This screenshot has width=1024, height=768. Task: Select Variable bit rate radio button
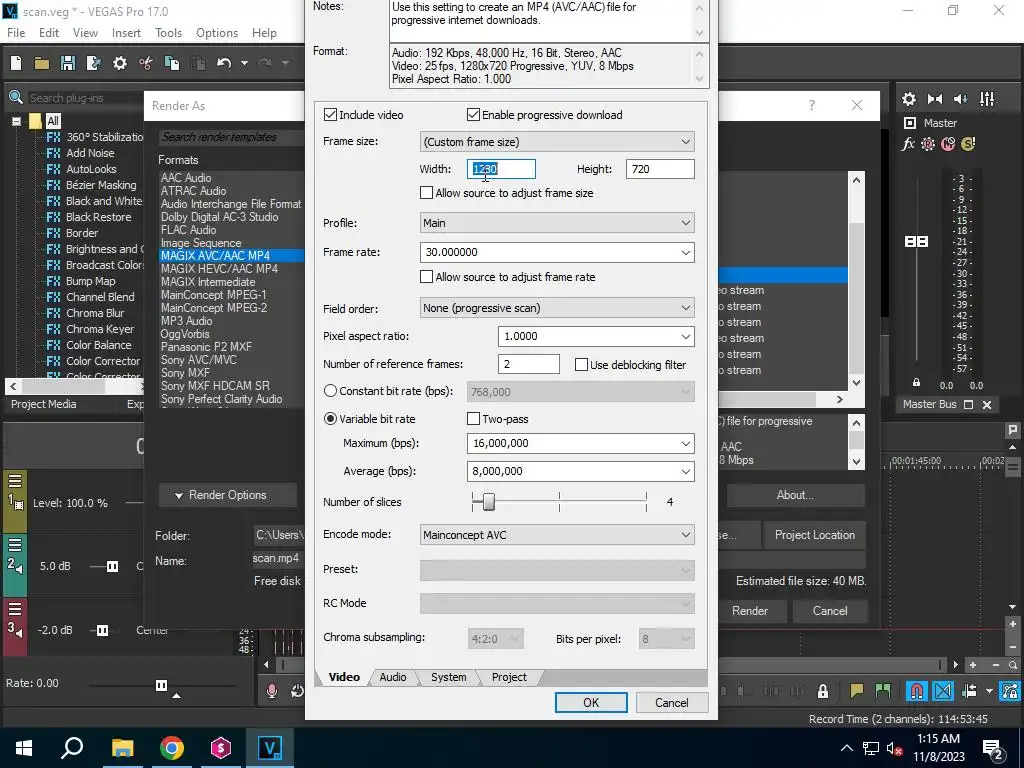click(330, 419)
